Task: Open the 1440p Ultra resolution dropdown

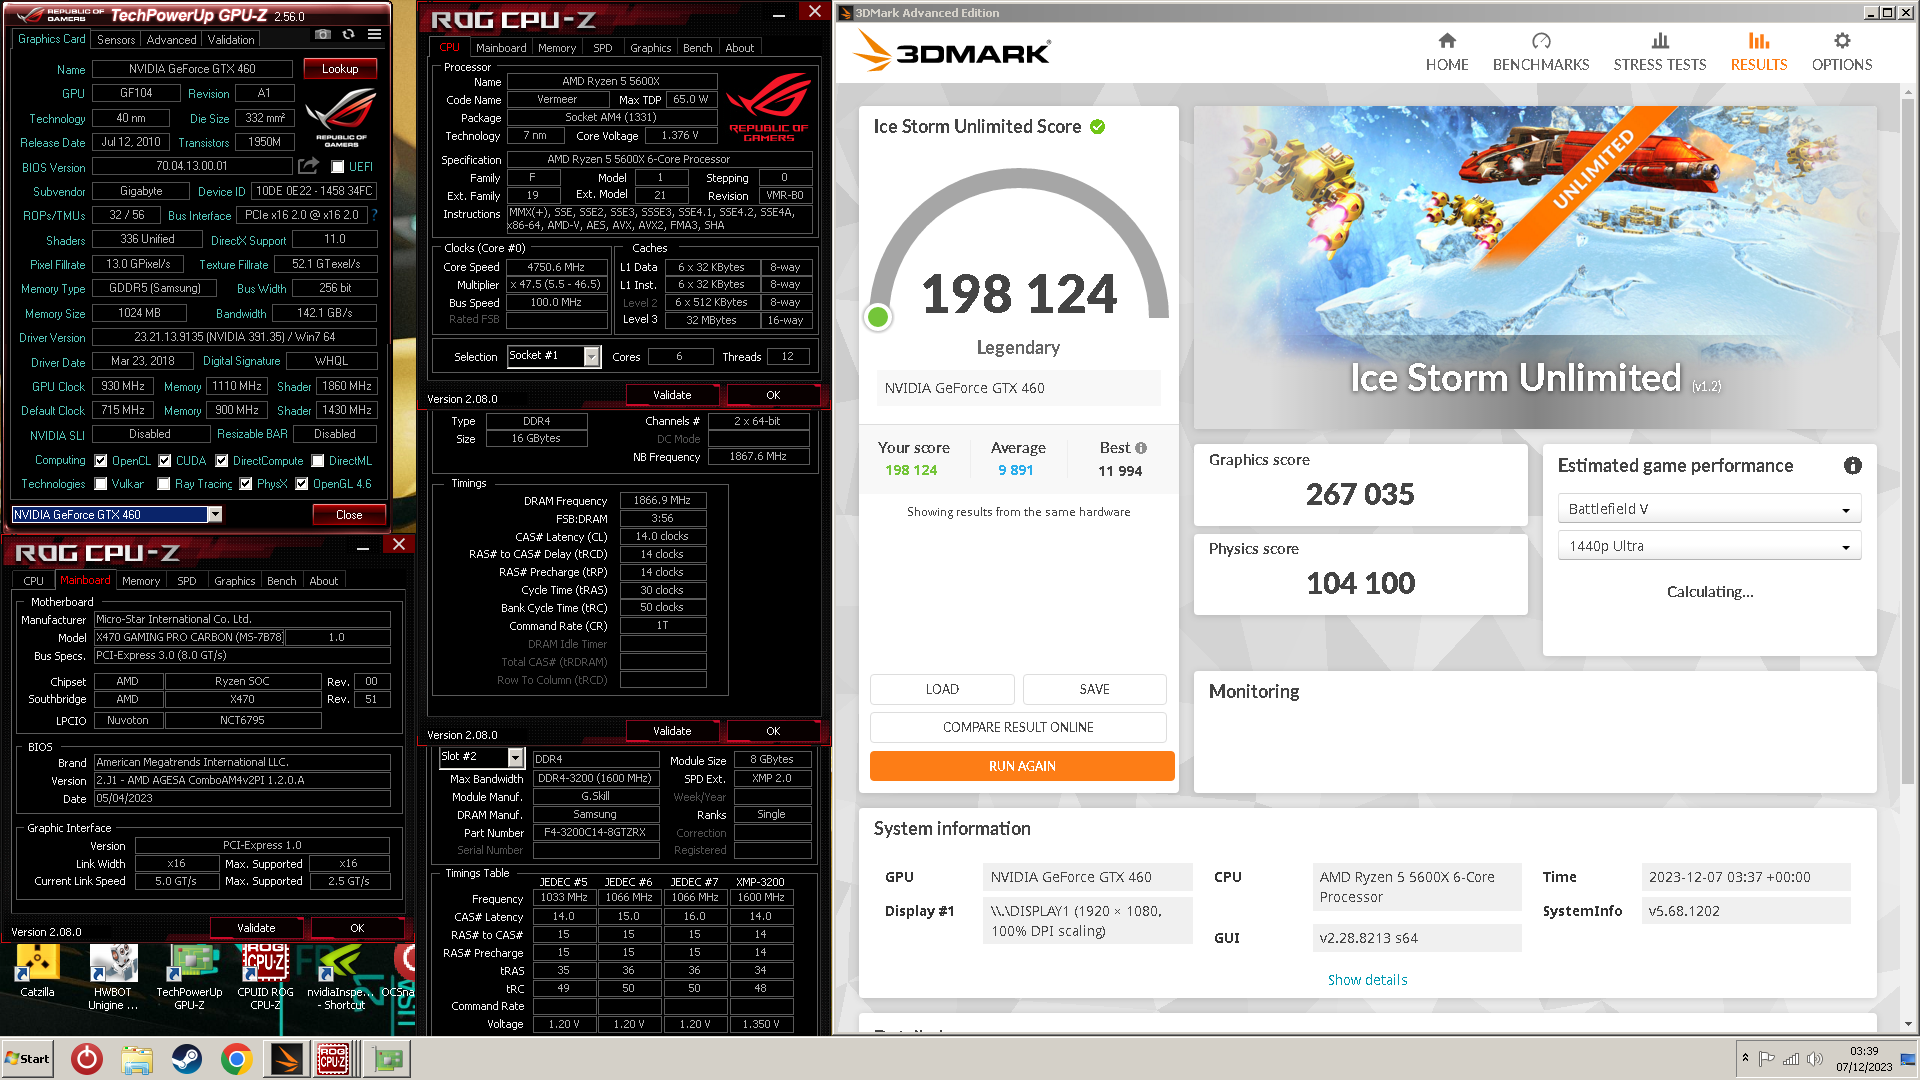Action: (x=1709, y=546)
